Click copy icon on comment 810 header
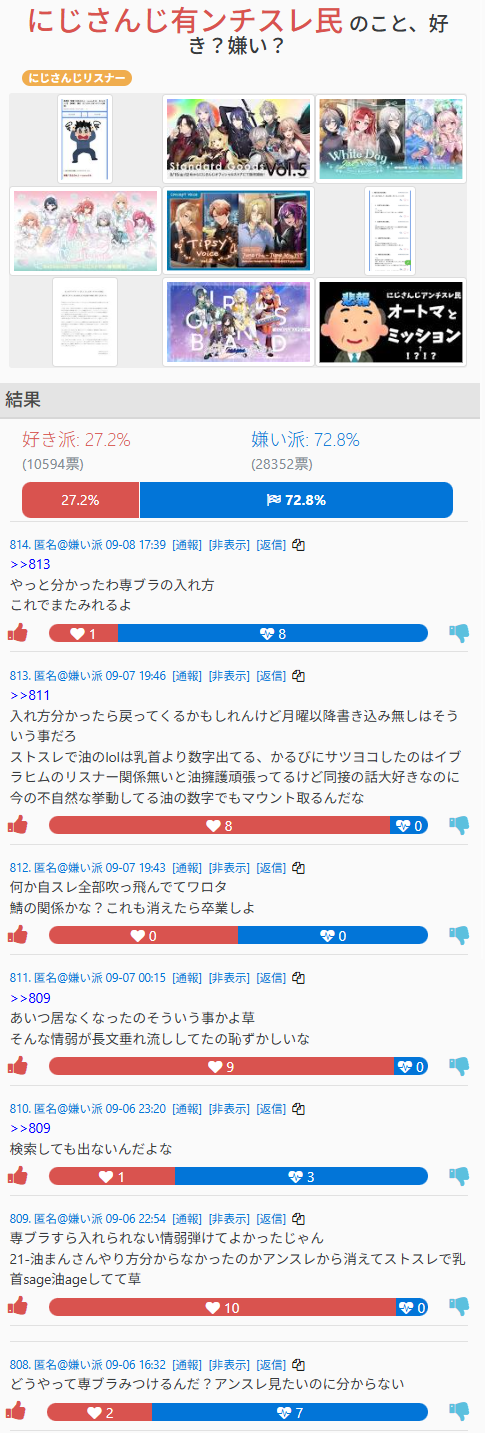485x1433 pixels. (x=298, y=1109)
